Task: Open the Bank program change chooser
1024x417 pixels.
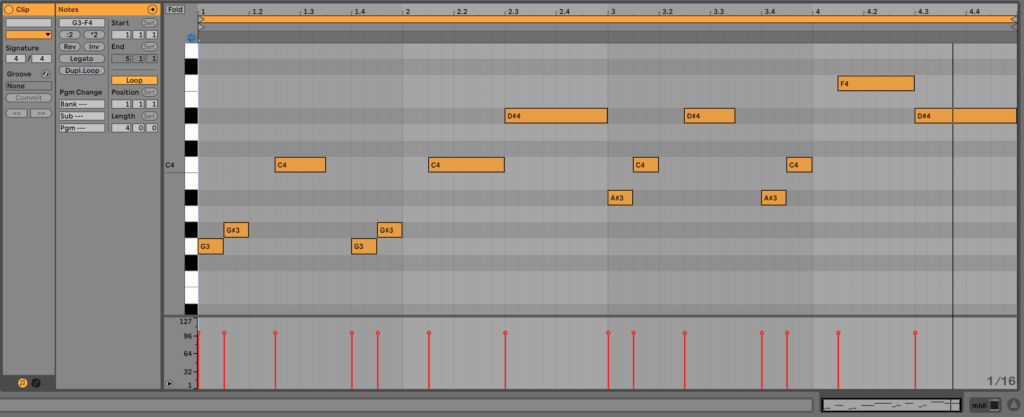Action: (x=82, y=104)
